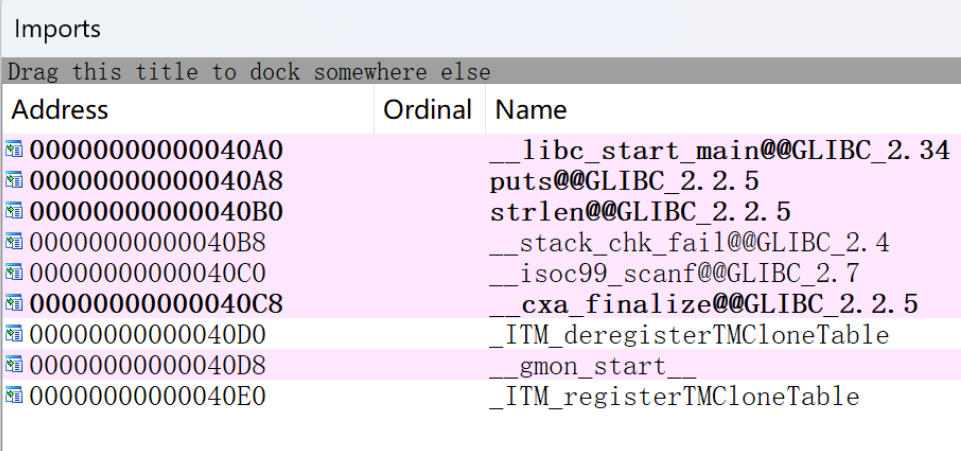961x451 pixels.
Task: Click the import icon beside address 00000000000040B8
Action: click(13, 241)
